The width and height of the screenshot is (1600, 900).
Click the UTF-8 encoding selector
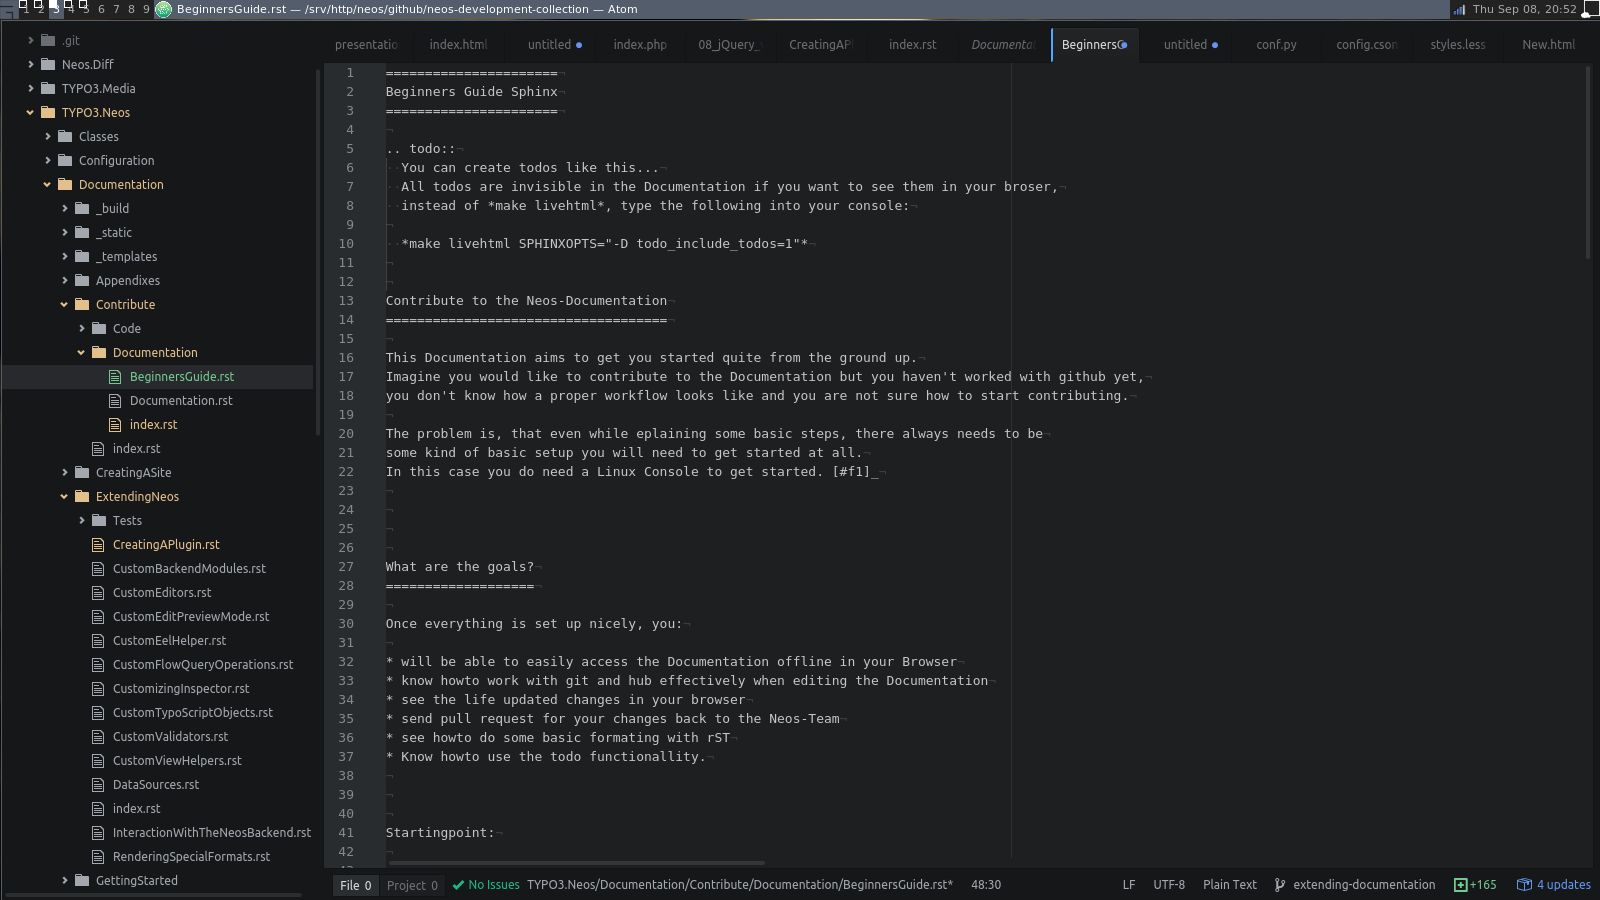[x=1169, y=885]
